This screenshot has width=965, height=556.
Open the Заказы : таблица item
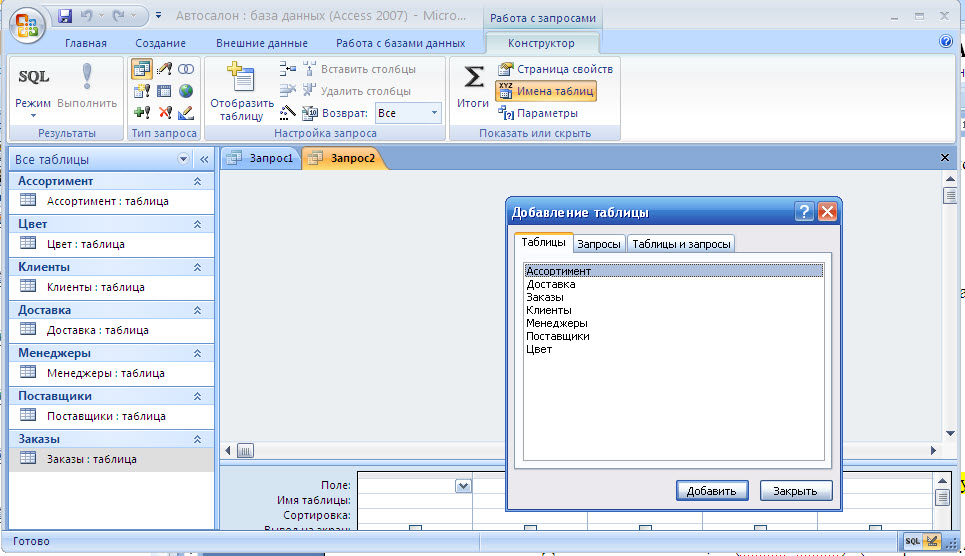coord(111,459)
